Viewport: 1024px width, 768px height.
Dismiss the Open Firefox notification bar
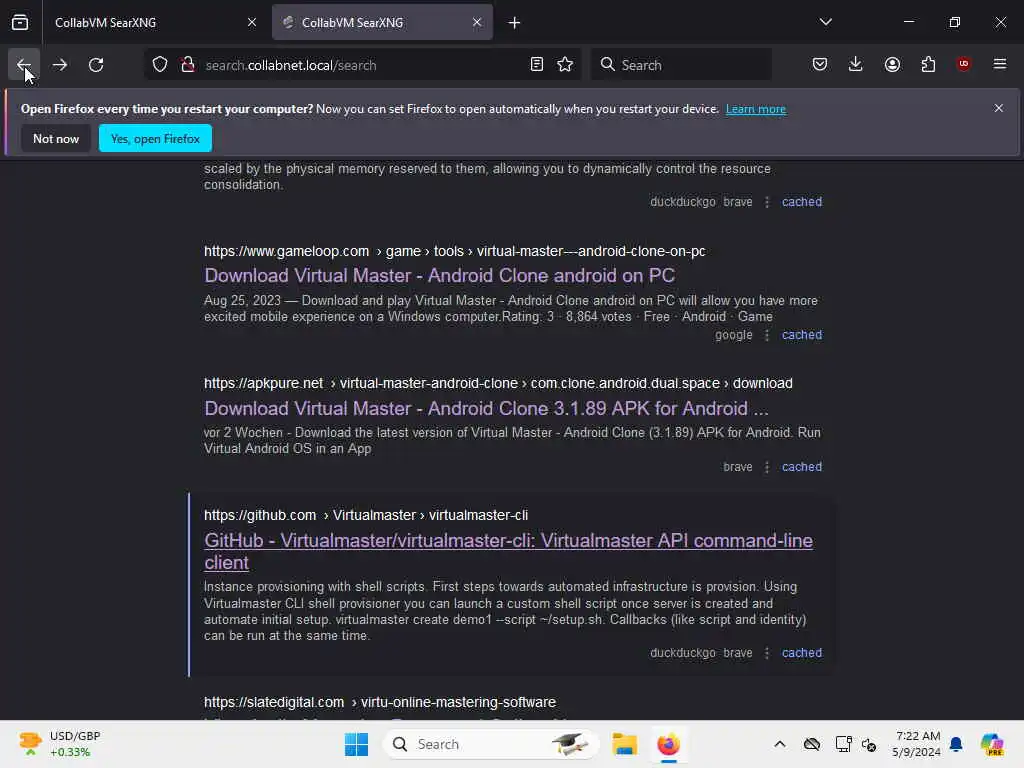pyautogui.click(x=999, y=108)
